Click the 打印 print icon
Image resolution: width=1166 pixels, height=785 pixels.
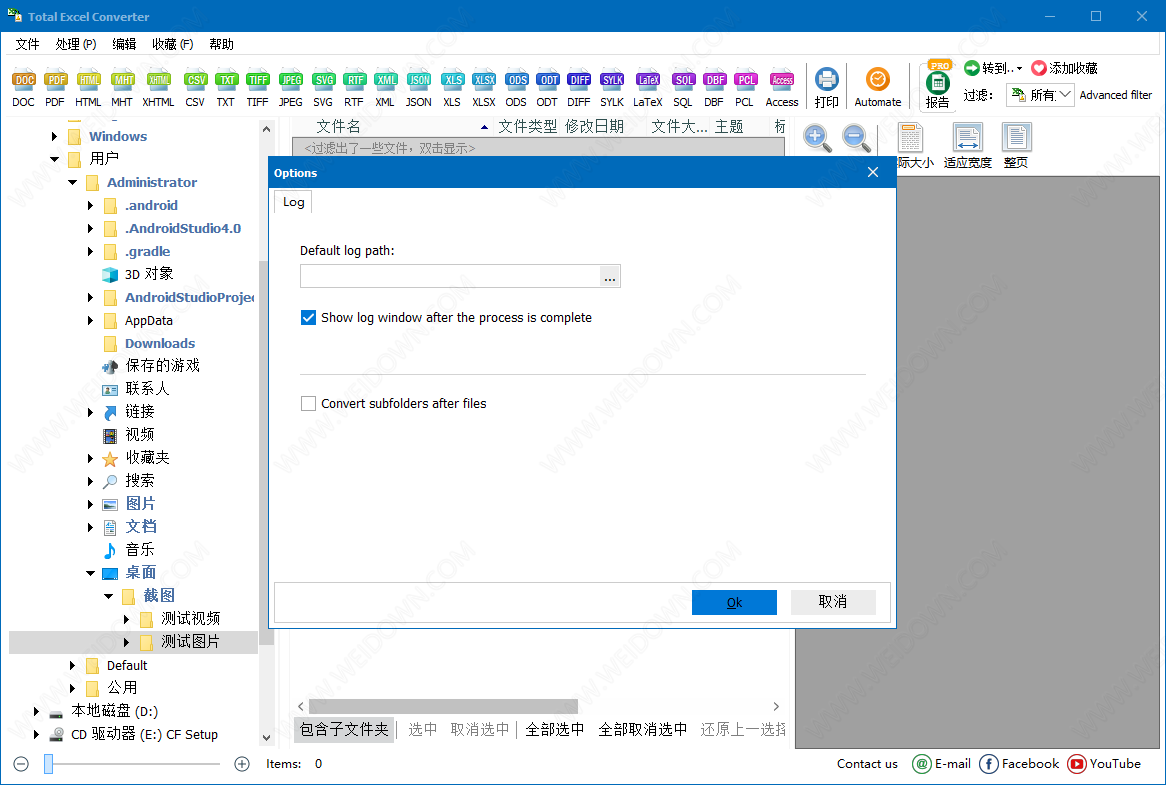pyautogui.click(x=826, y=88)
